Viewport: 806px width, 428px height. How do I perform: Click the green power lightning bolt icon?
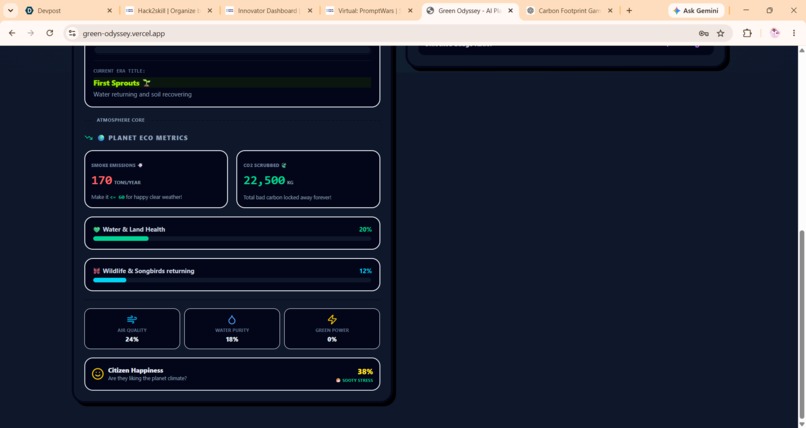pyautogui.click(x=332, y=320)
